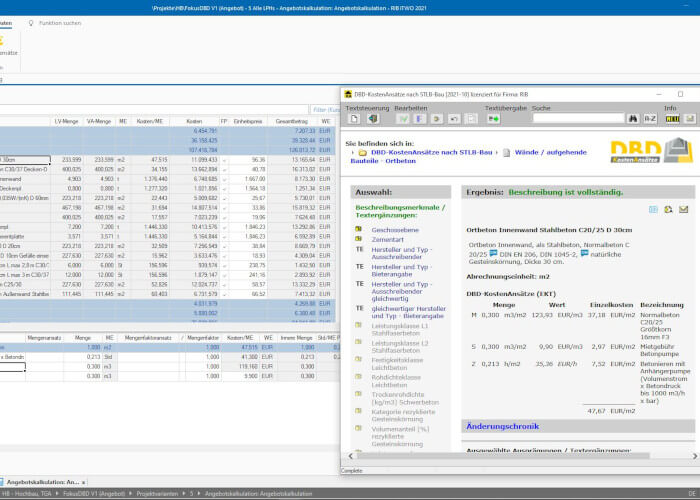Click the blue bracket icon under Bearbeiten
Image resolution: width=700 pixels, height=500 pixels.
point(419,119)
